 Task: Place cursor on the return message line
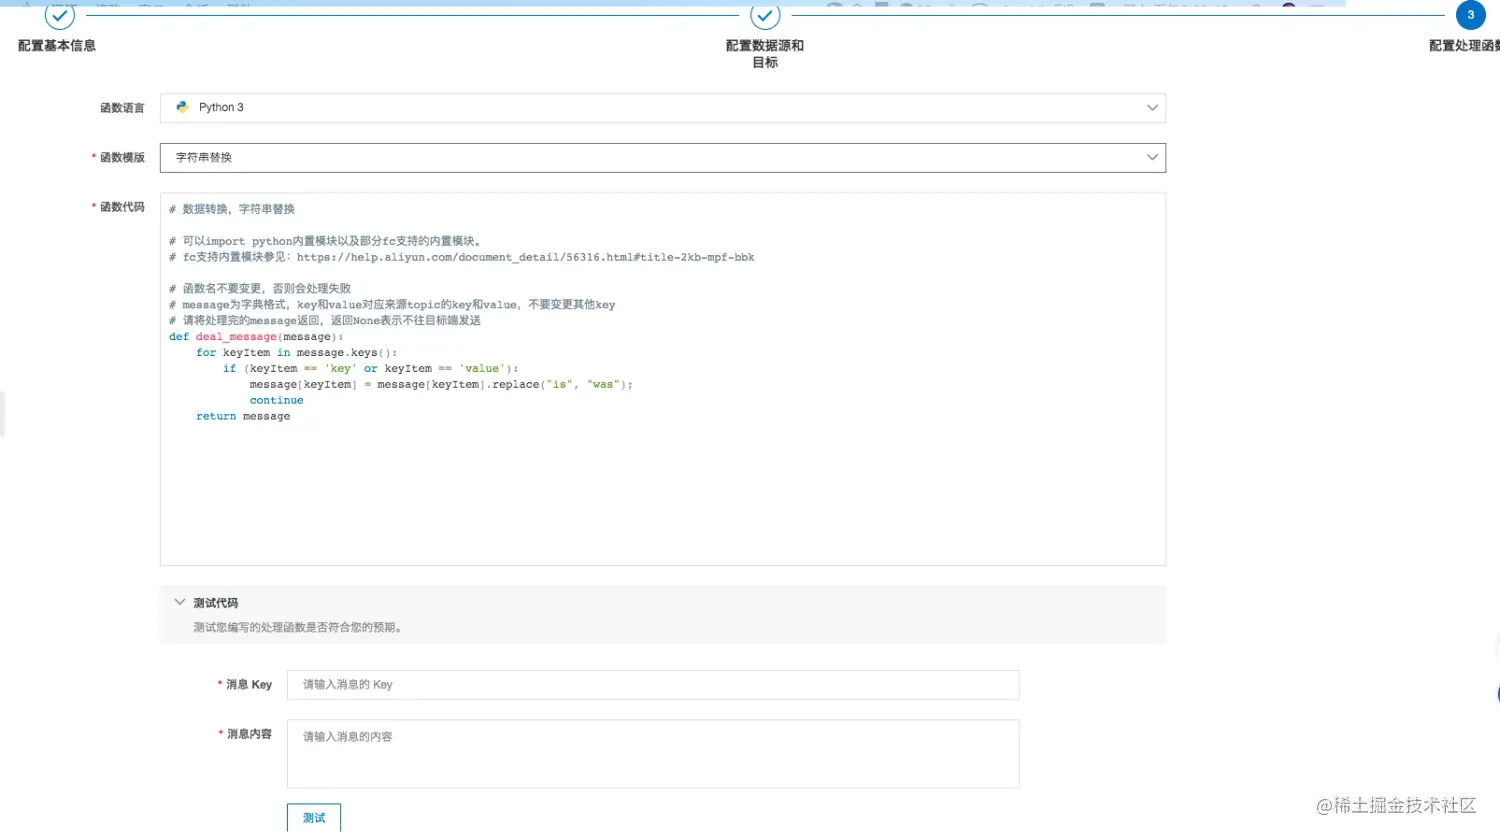coord(243,417)
